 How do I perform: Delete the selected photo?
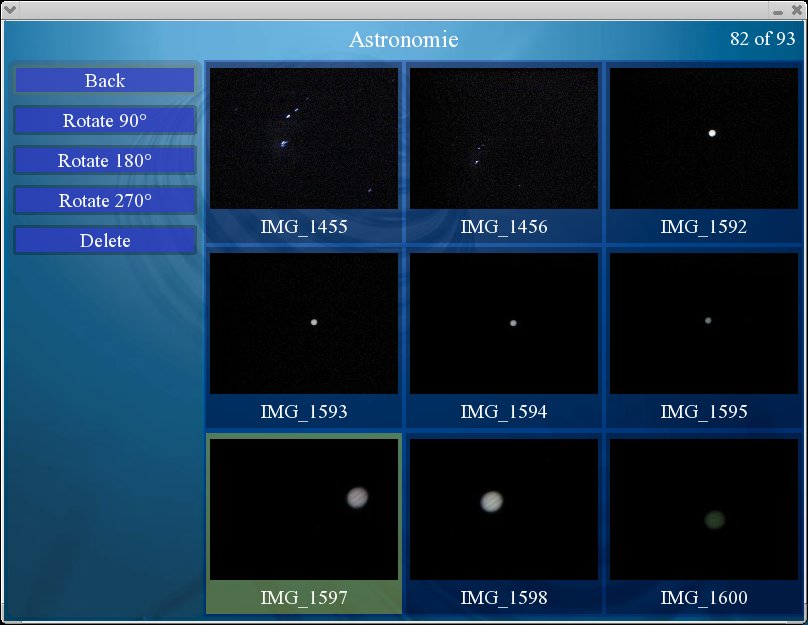105,241
